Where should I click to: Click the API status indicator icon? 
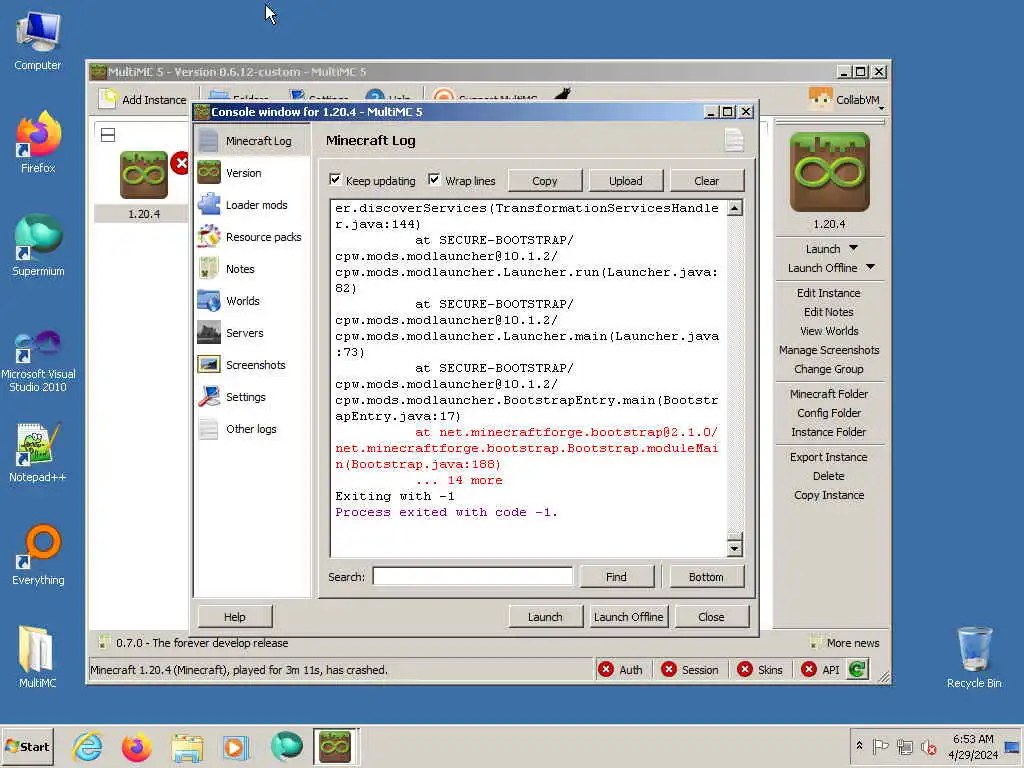[808, 669]
